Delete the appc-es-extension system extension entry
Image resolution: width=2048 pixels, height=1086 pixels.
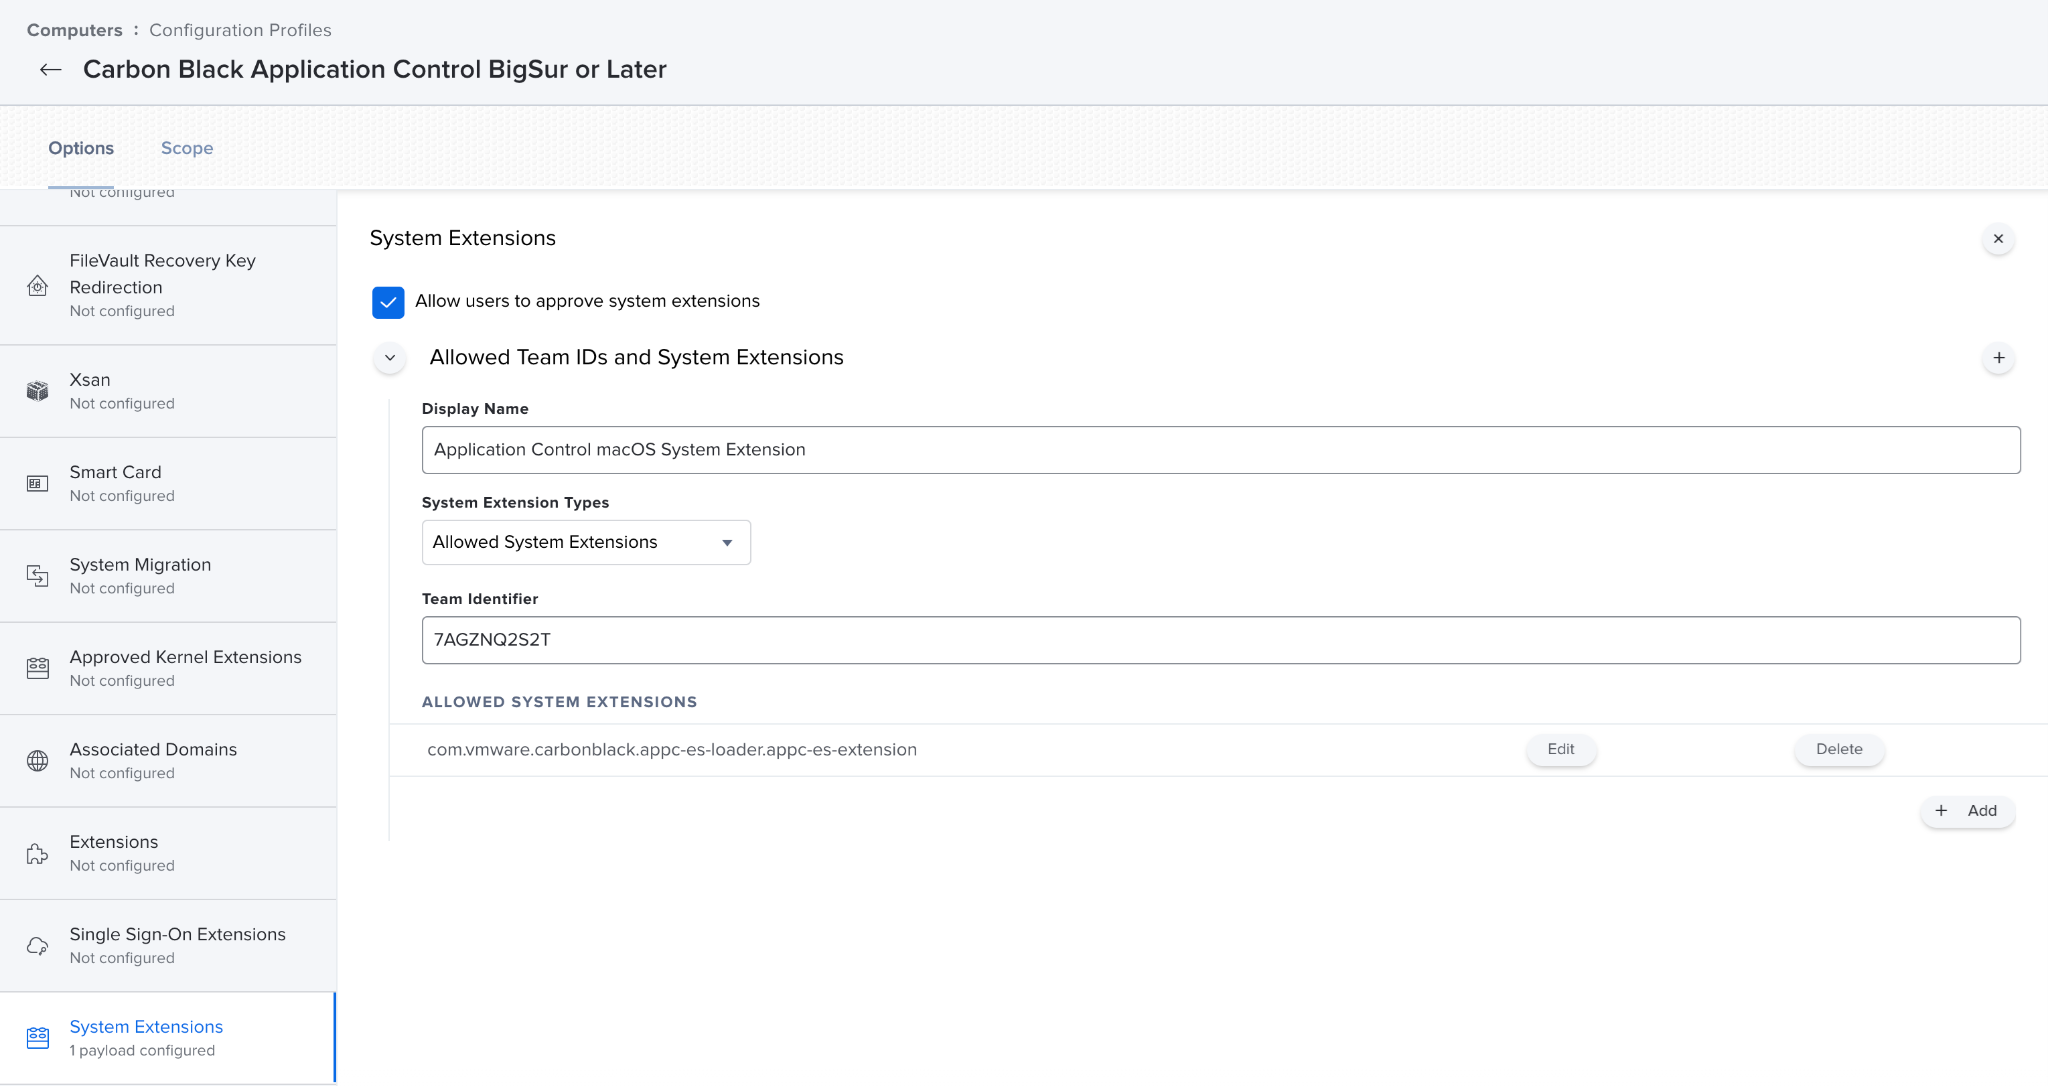[1839, 750]
